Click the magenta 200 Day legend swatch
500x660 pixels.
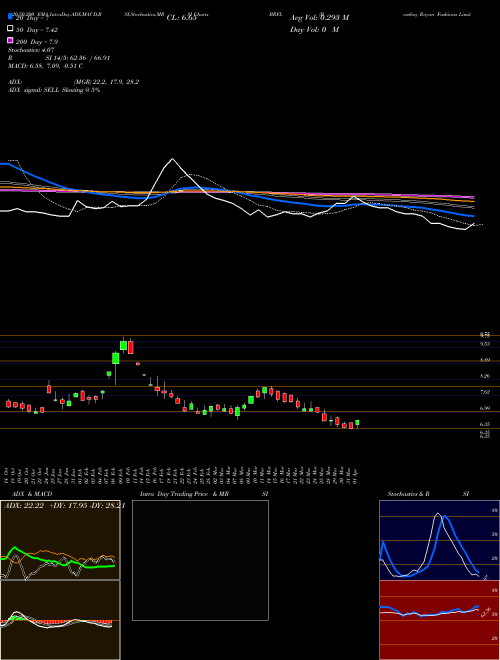pyautogui.click(x=10, y=40)
